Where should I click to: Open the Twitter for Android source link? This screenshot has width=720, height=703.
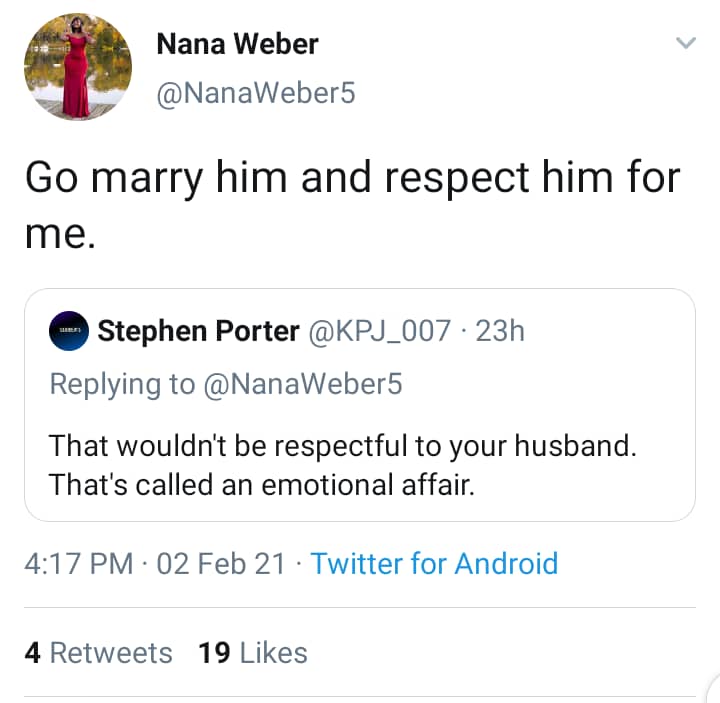coord(433,563)
